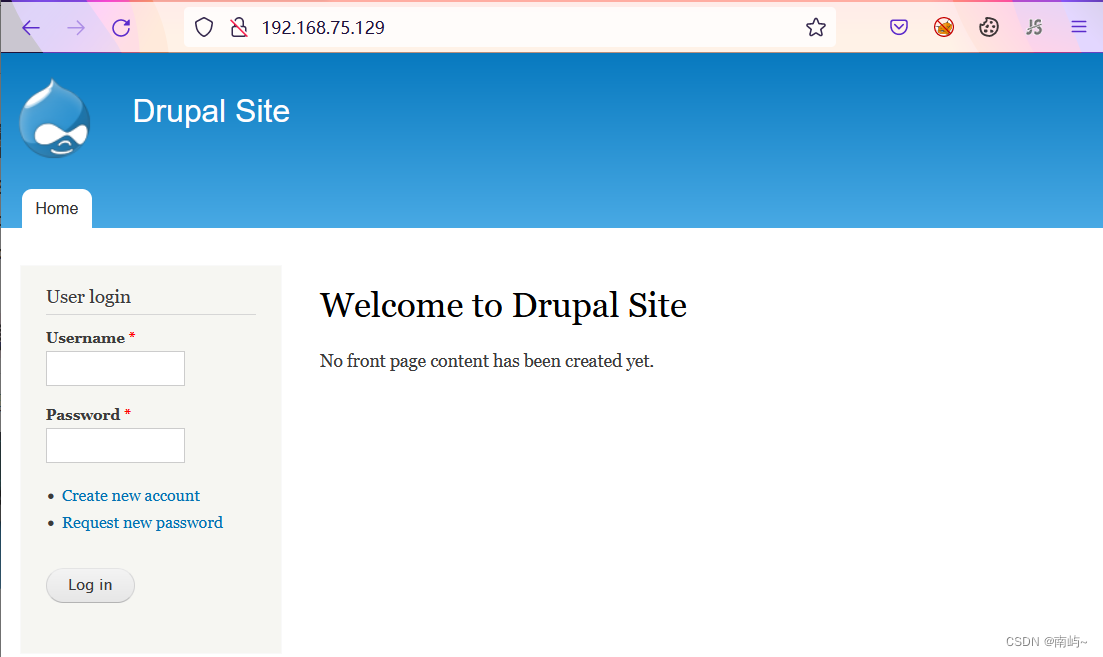Go back with the browser back arrow
The height and width of the screenshot is (657, 1103).
point(31,27)
